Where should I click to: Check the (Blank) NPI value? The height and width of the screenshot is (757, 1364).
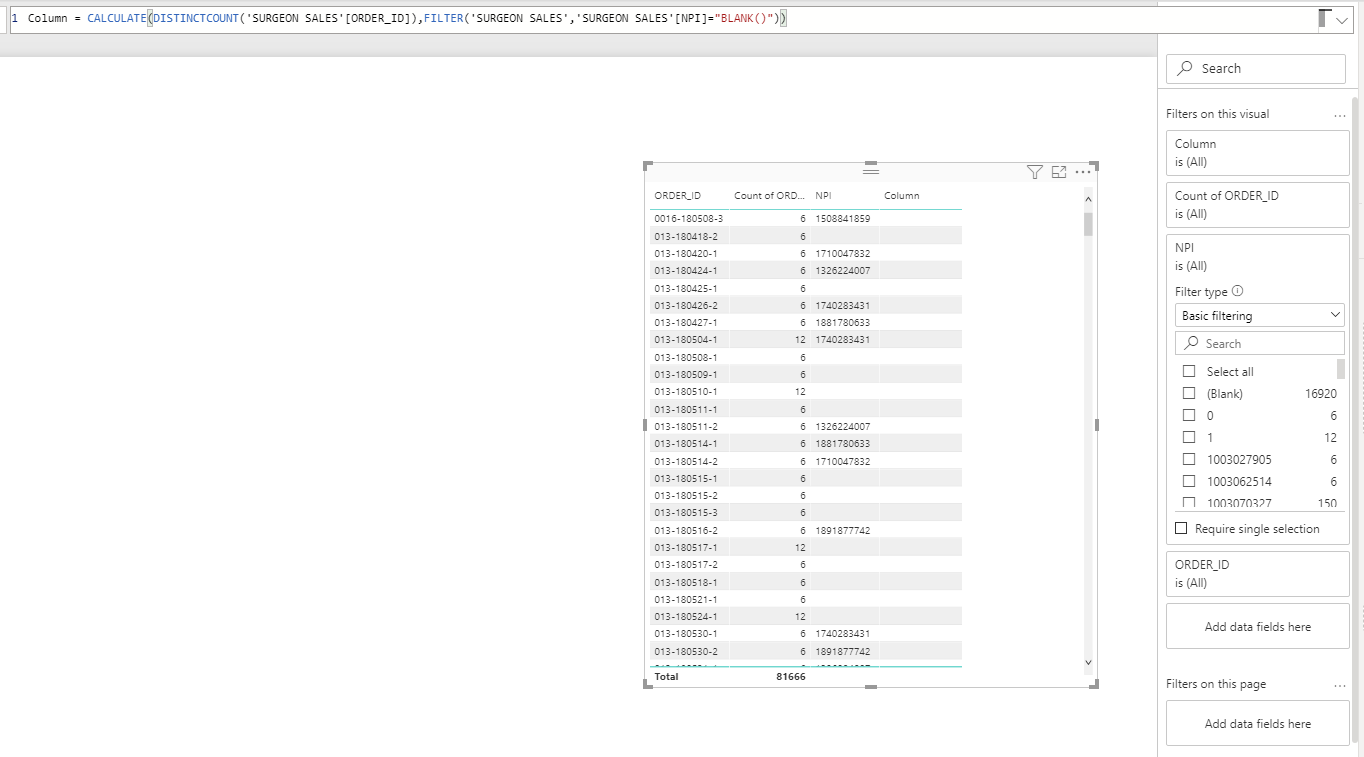(x=1189, y=393)
